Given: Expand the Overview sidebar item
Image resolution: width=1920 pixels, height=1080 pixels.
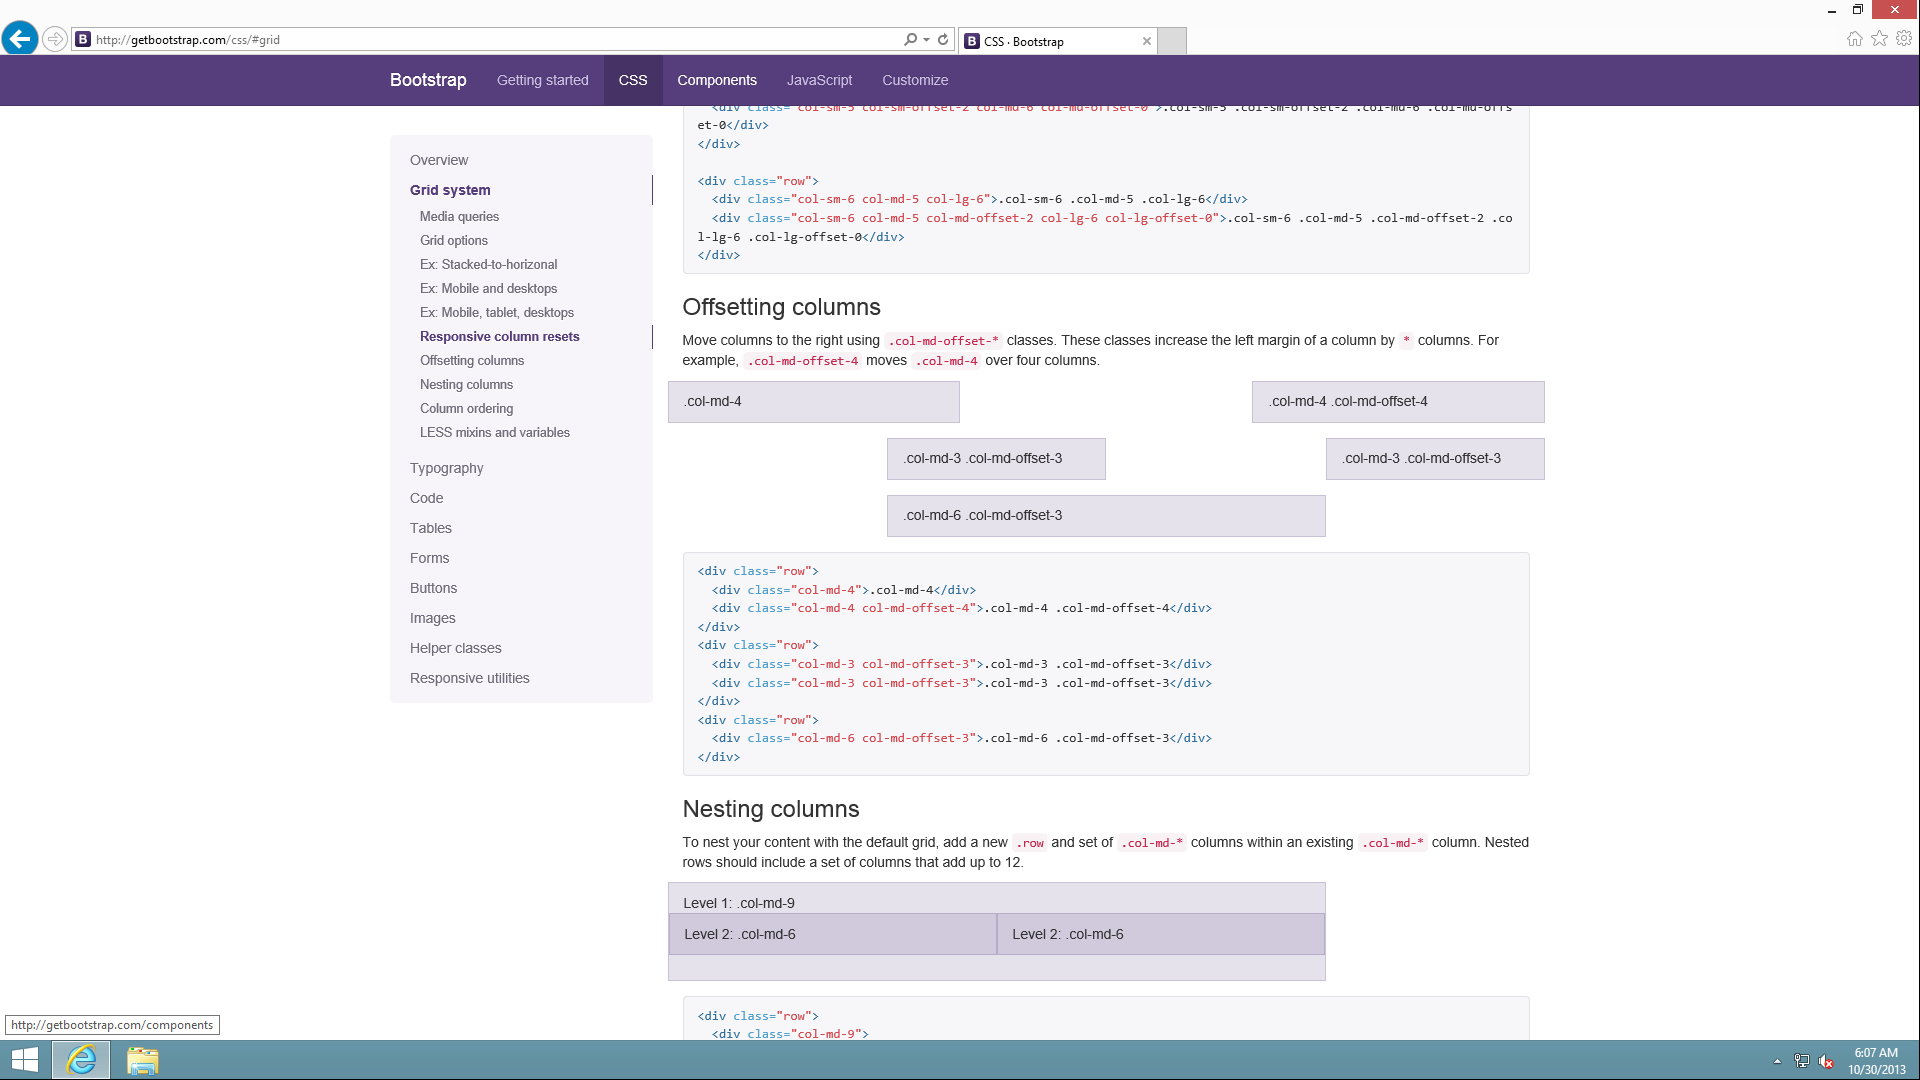Looking at the screenshot, I should click(439, 160).
